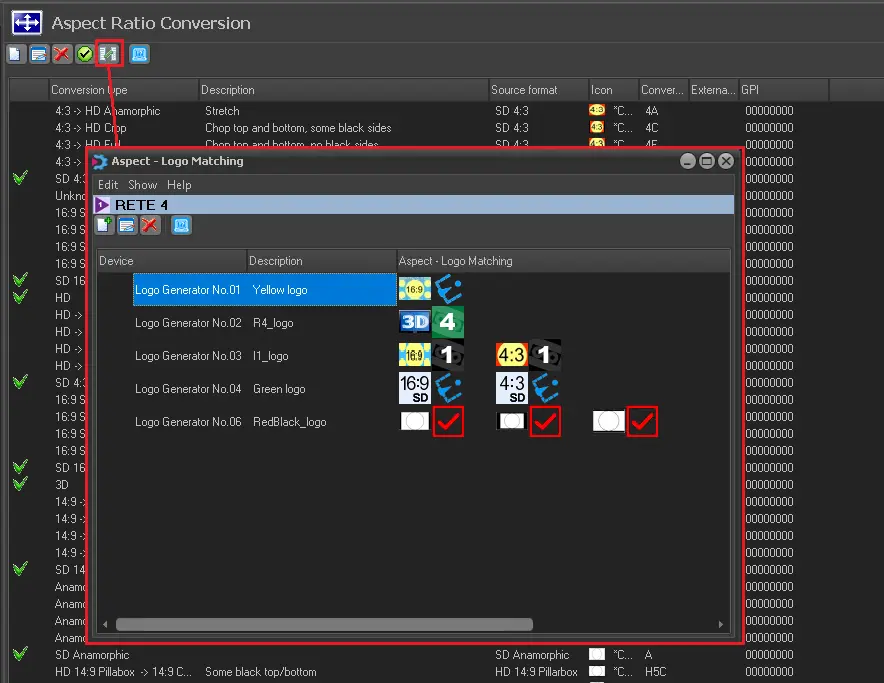The width and height of the screenshot is (884, 683).
Task: Click the edit icon in Logo Matching toolbar
Action: tap(127, 225)
